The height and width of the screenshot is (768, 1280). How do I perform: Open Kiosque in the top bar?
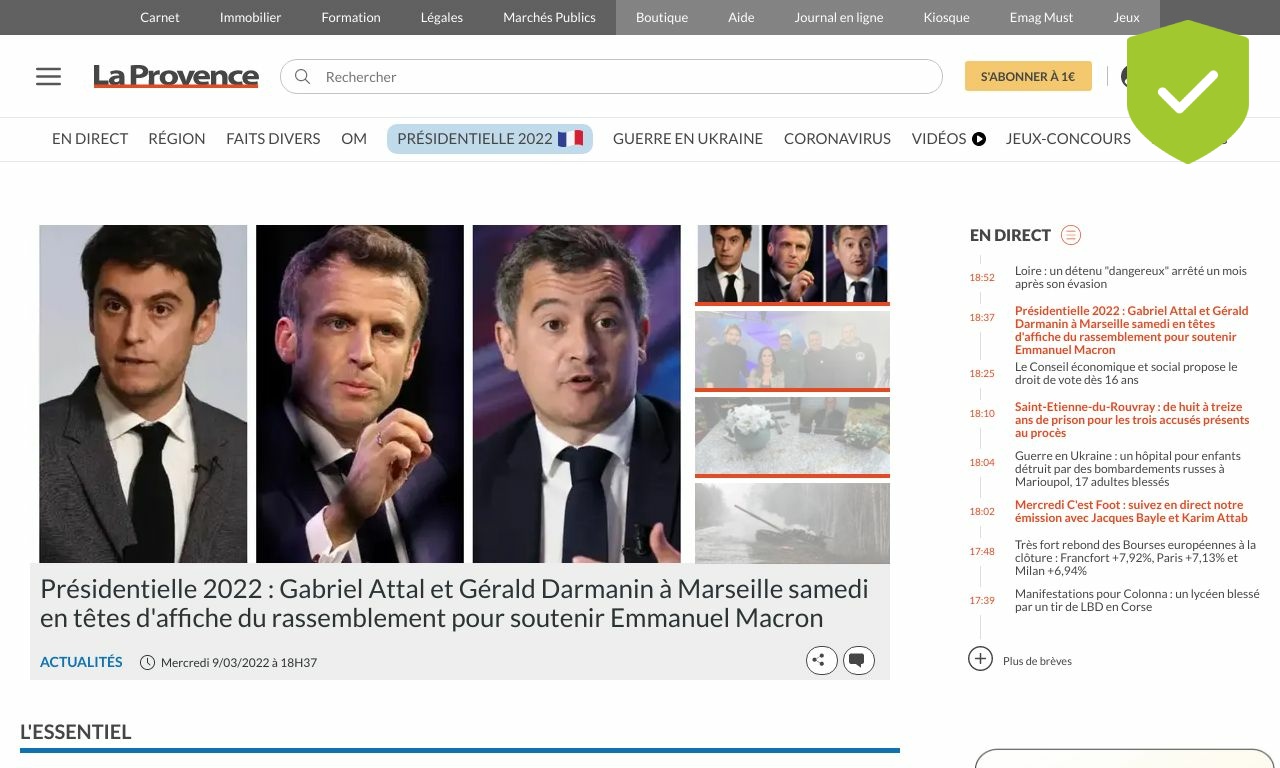(946, 17)
